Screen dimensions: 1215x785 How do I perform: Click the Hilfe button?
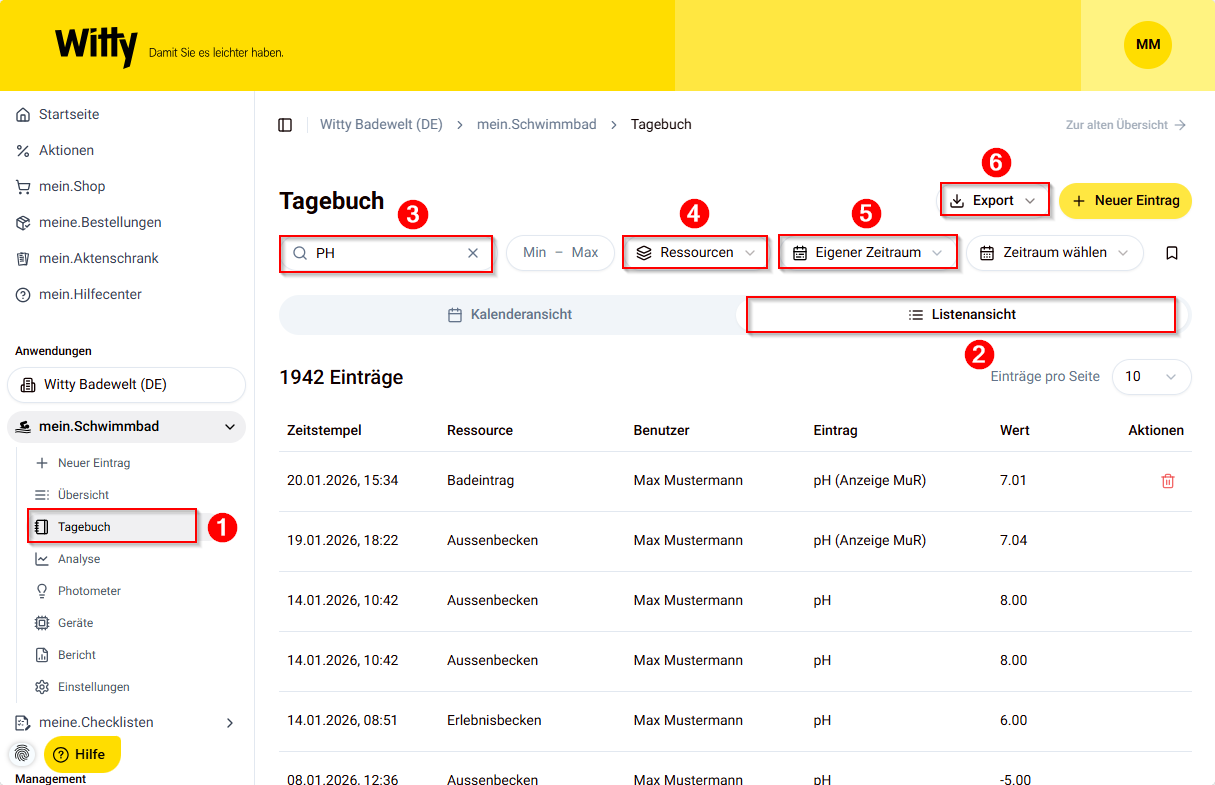pyautogui.click(x=82, y=754)
